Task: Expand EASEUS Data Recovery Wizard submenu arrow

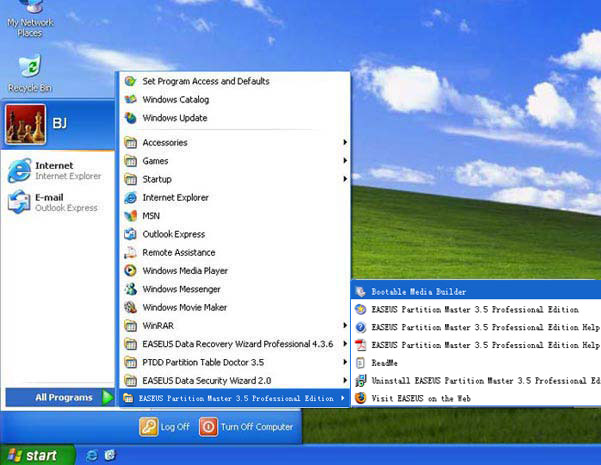Action: (345, 343)
